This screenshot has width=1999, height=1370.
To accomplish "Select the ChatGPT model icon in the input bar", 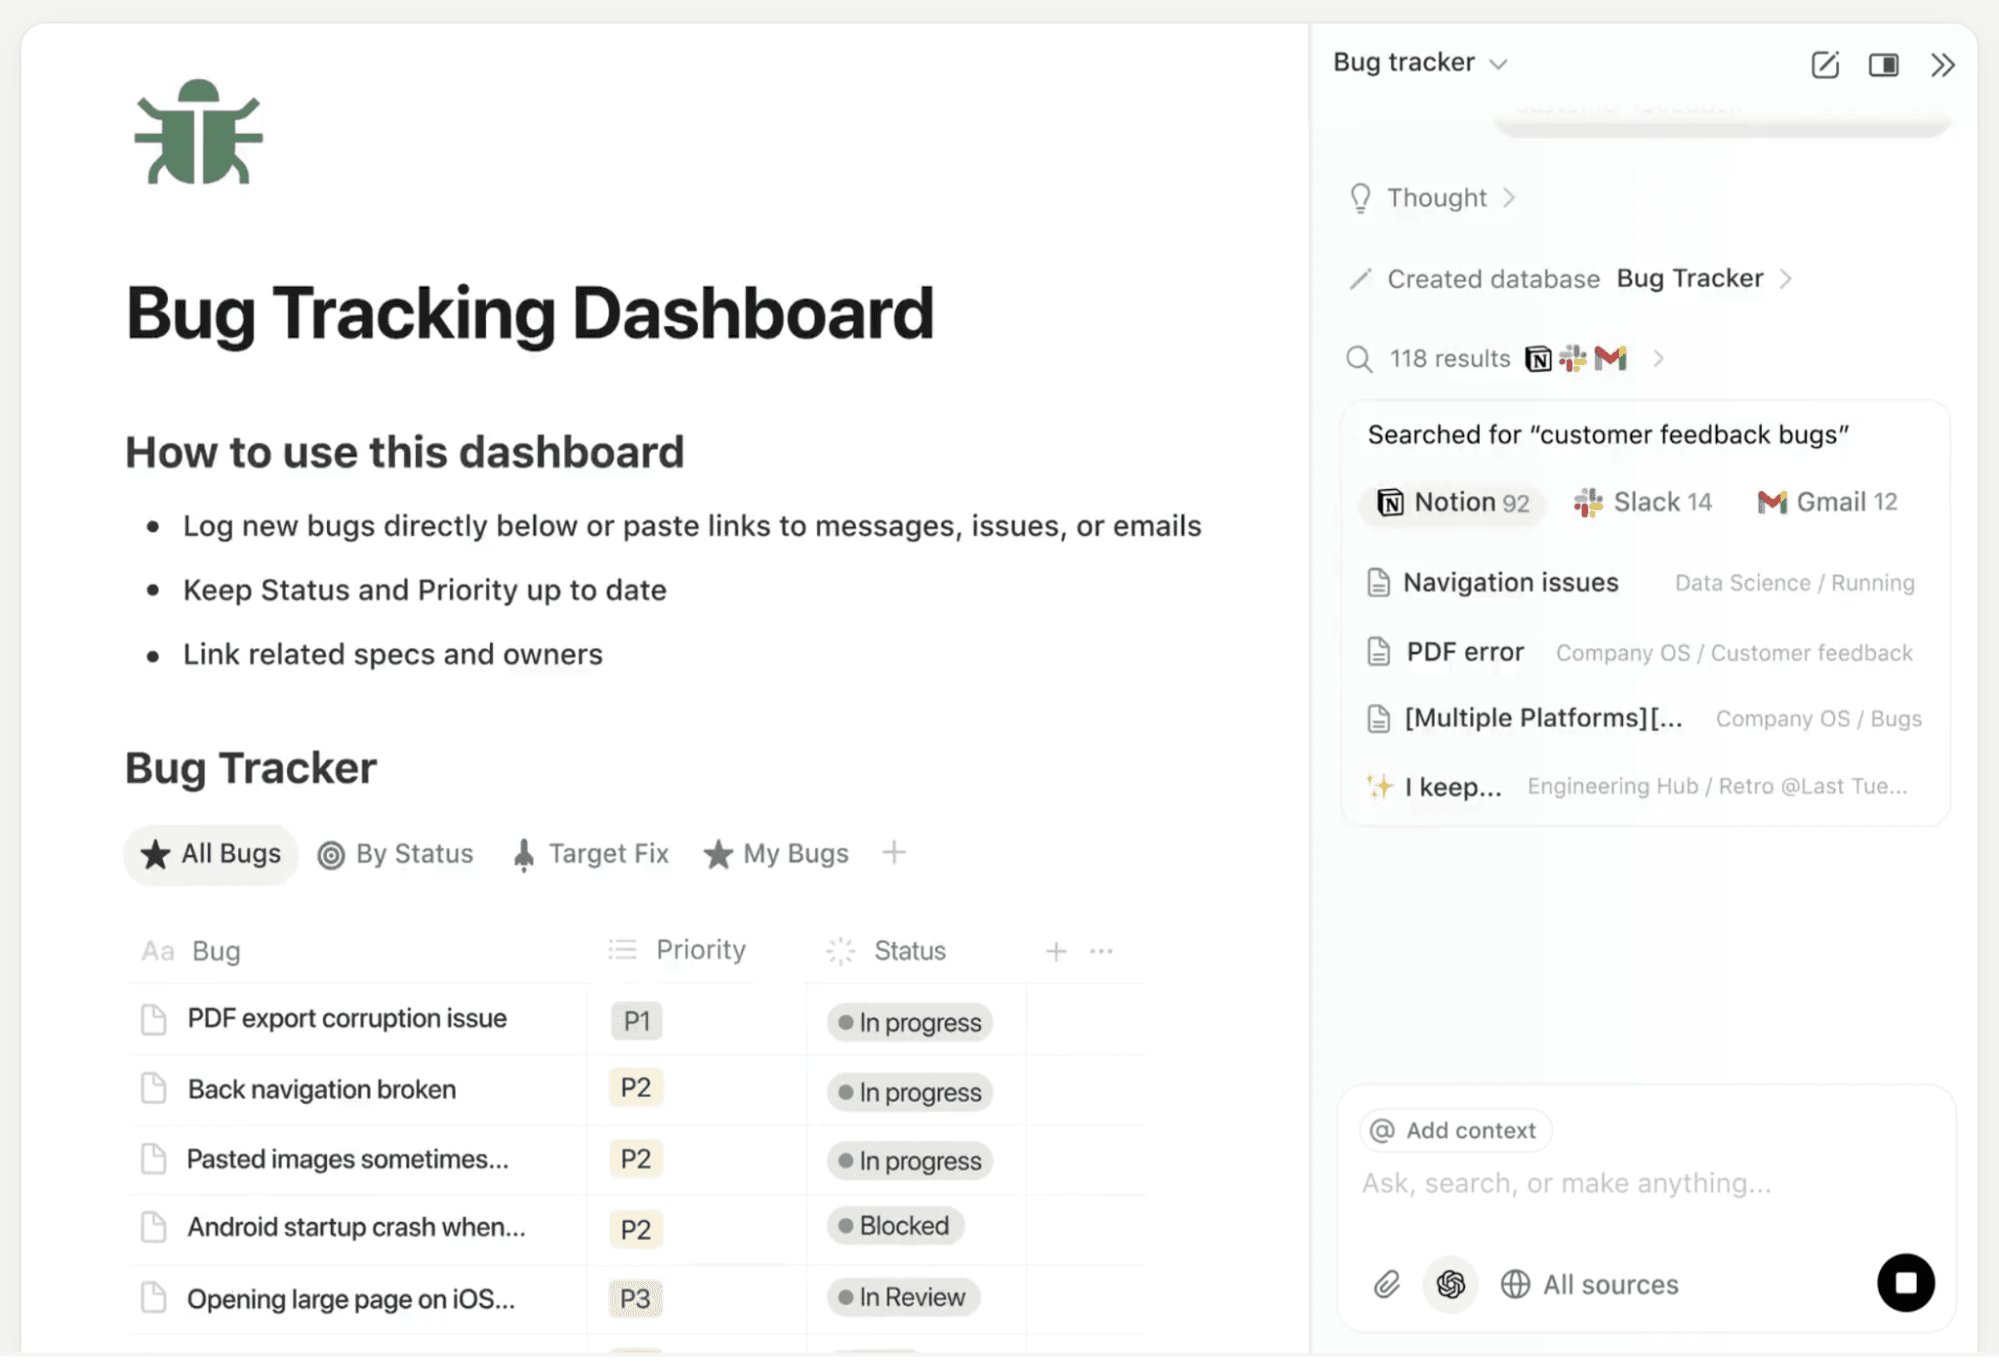I will click(1450, 1283).
